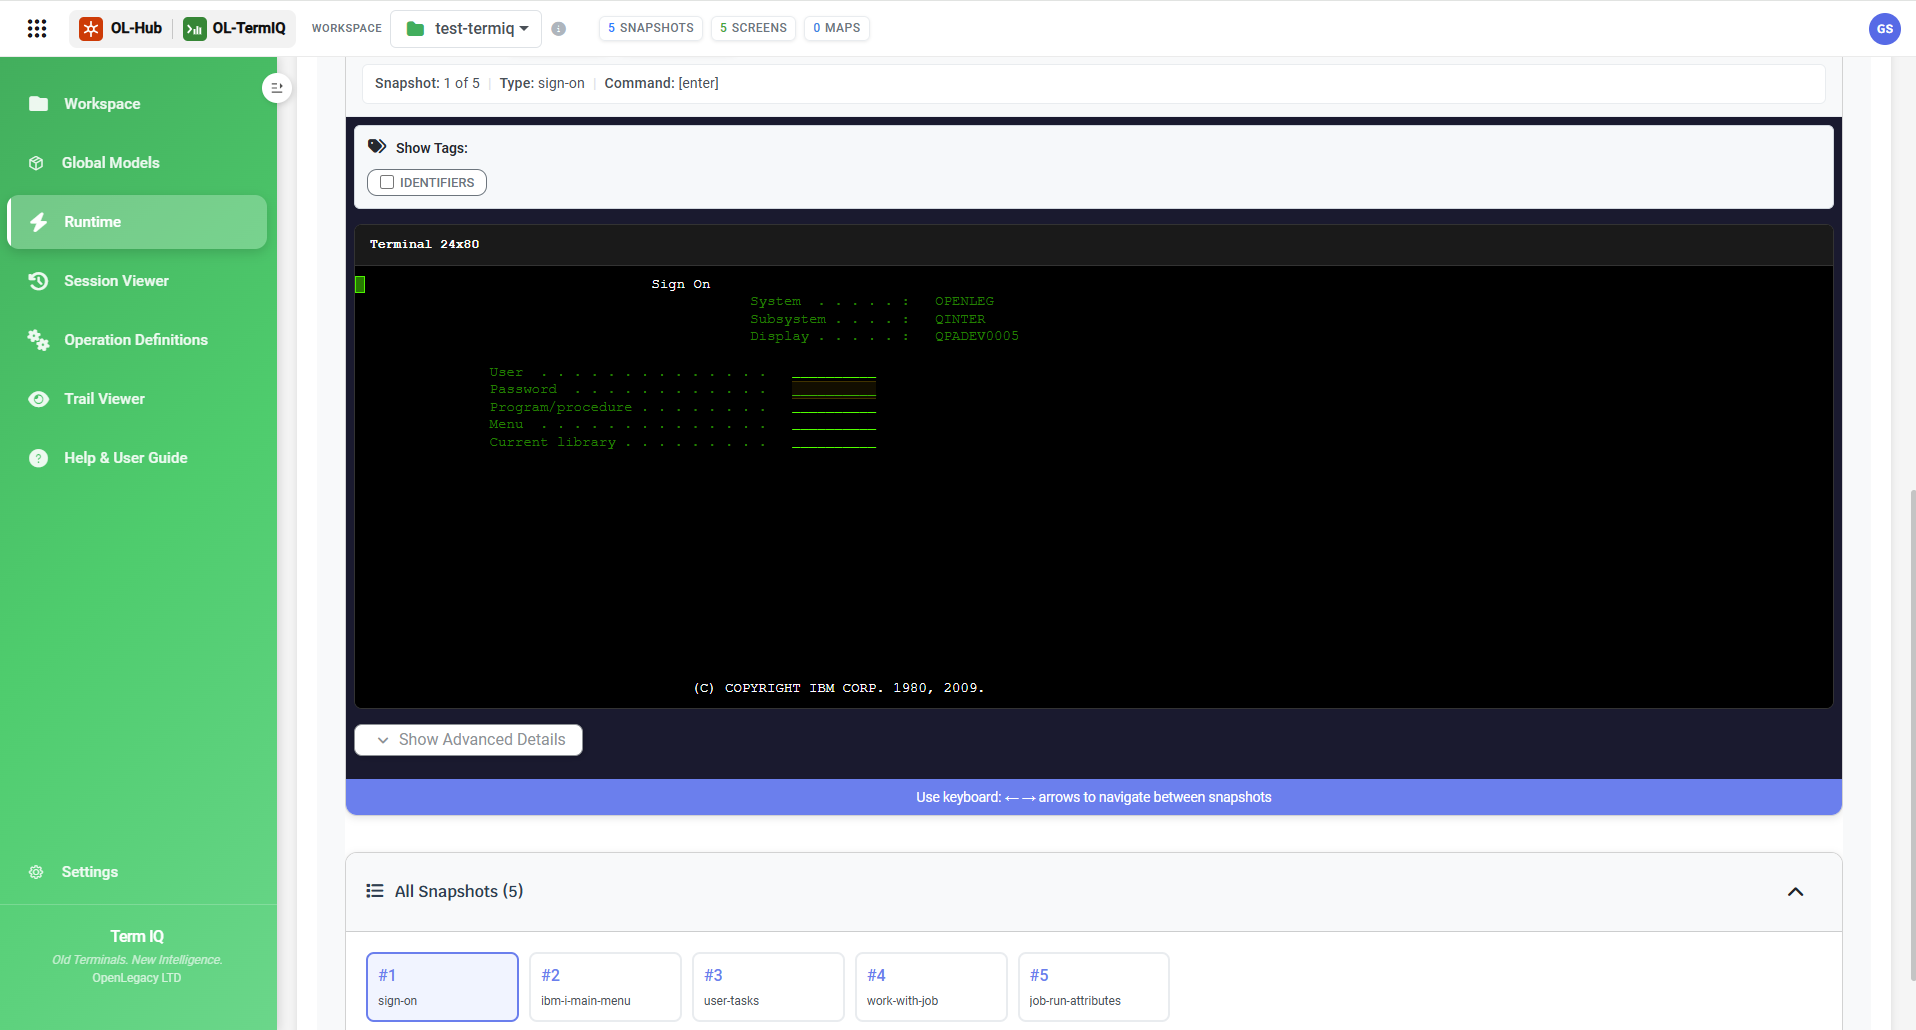Click the All Snapshots list icon
The width and height of the screenshot is (1916, 1030).
tap(375, 891)
